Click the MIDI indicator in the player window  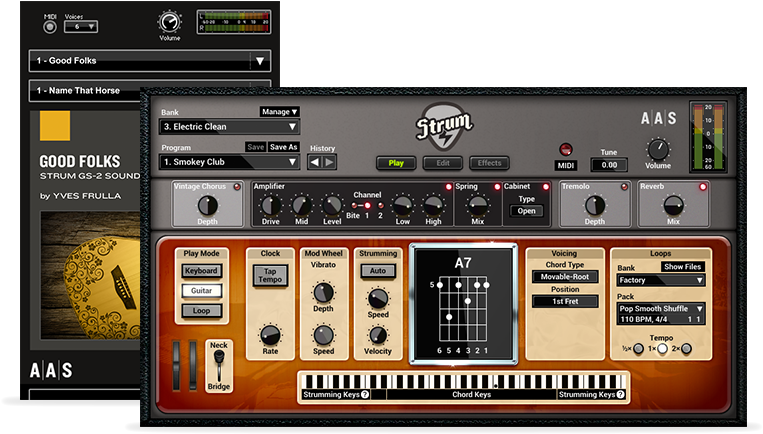(50, 27)
